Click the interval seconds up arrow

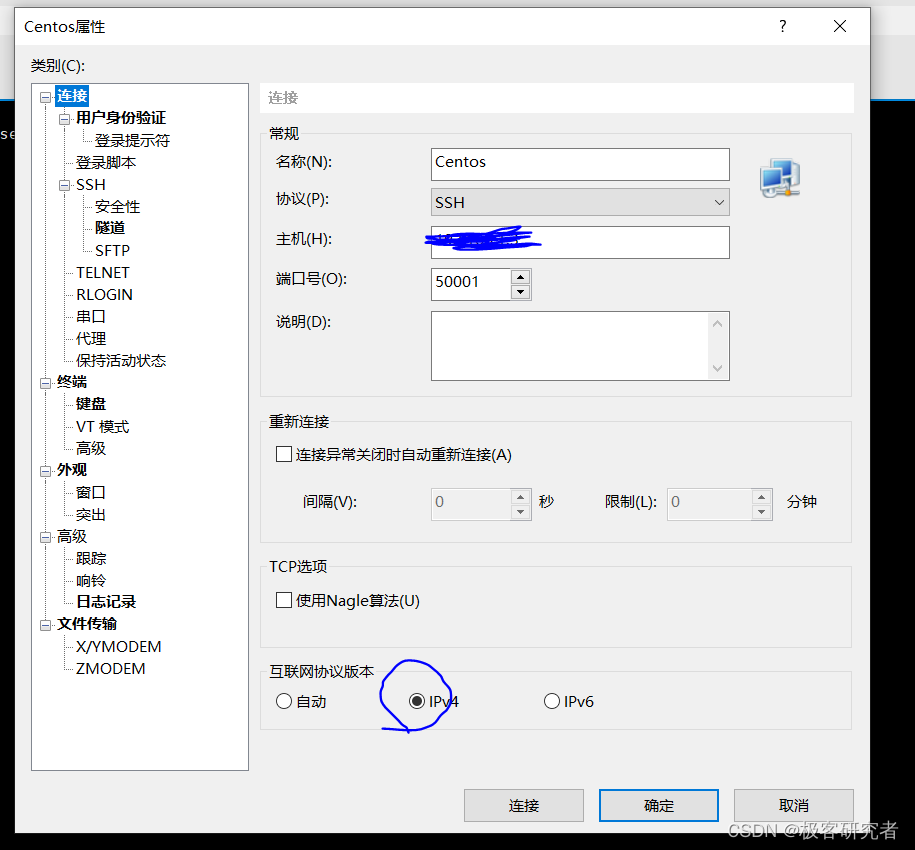(520, 496)
